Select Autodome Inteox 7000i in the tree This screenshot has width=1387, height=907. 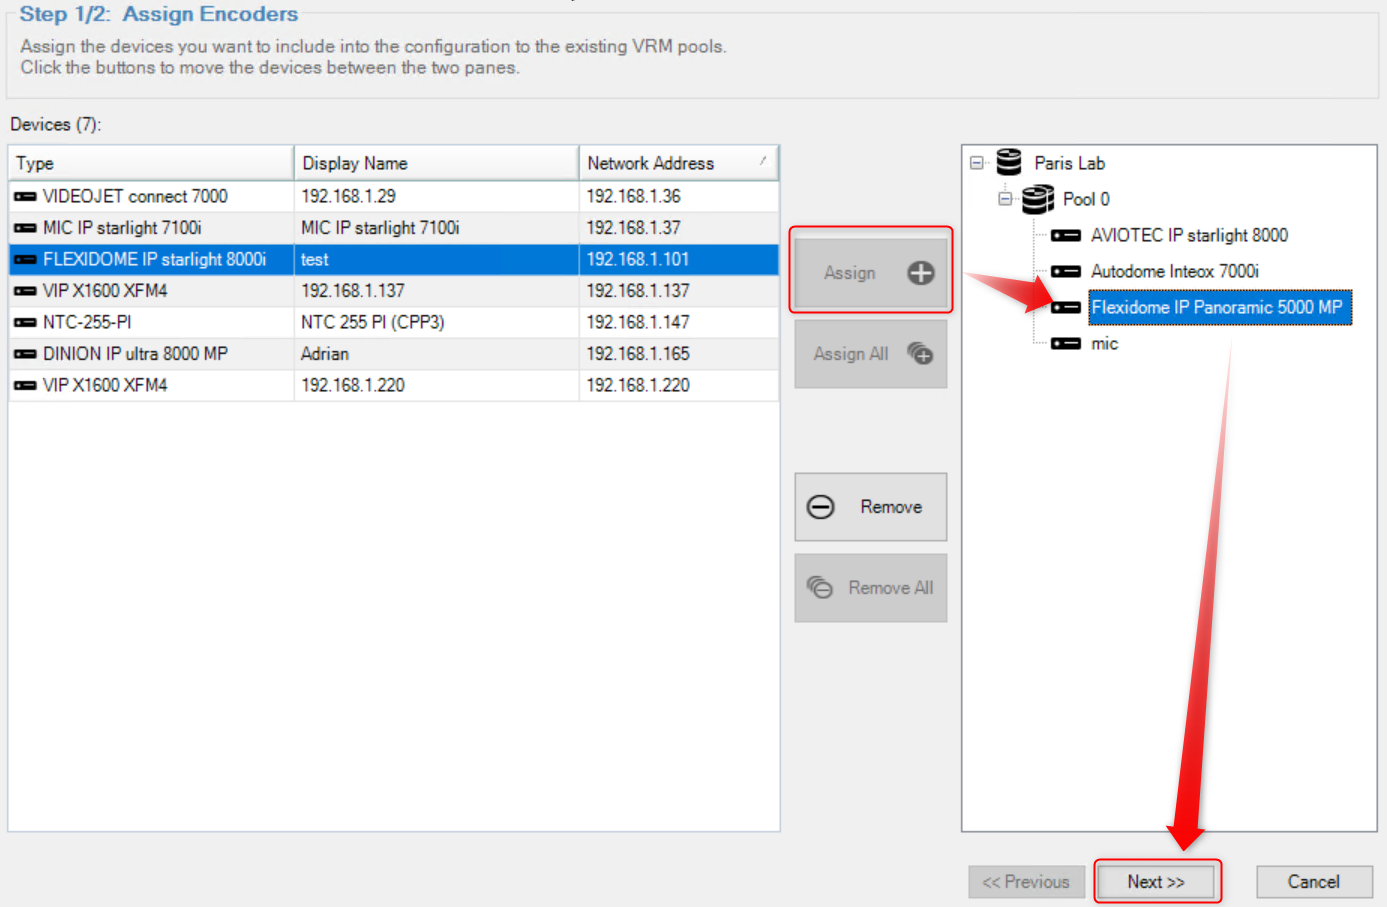[x=1174, y=272]
